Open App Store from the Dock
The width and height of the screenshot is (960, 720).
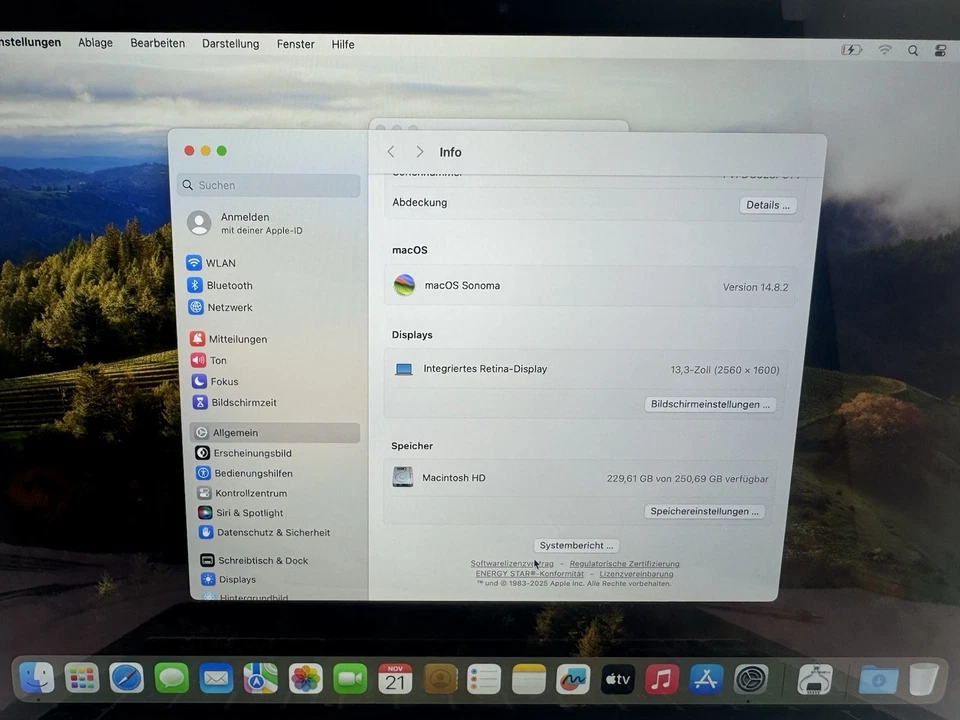(706, 679)
